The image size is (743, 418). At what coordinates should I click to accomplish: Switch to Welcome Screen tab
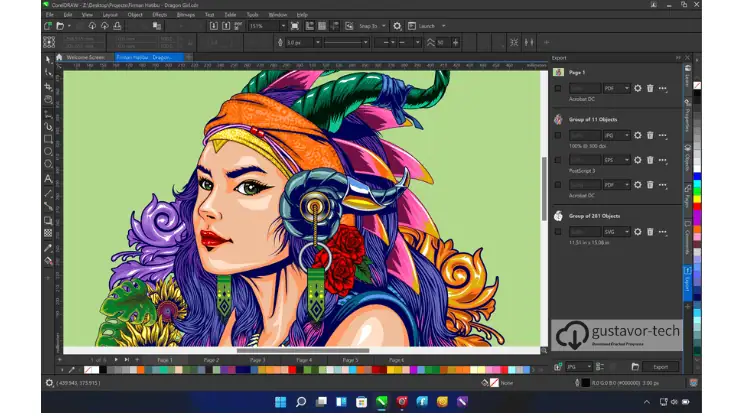click(x=85, y=57)
